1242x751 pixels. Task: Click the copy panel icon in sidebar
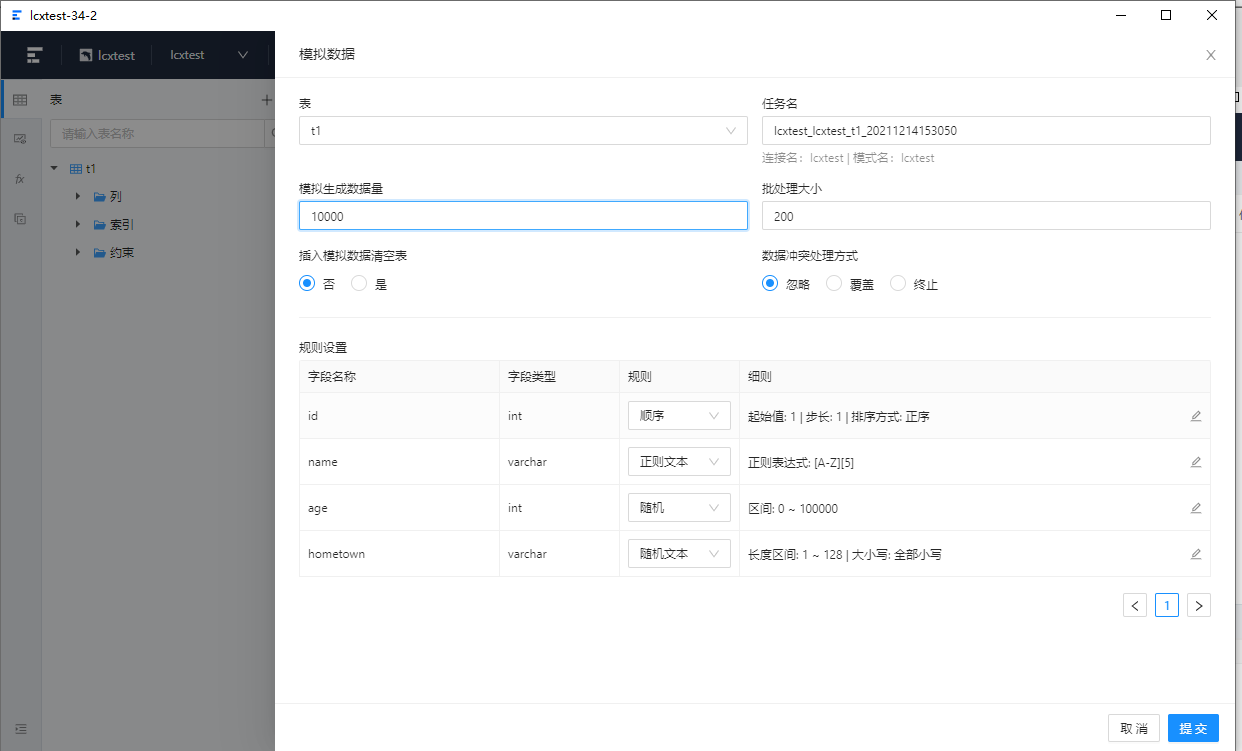click(x=20, y=218)
